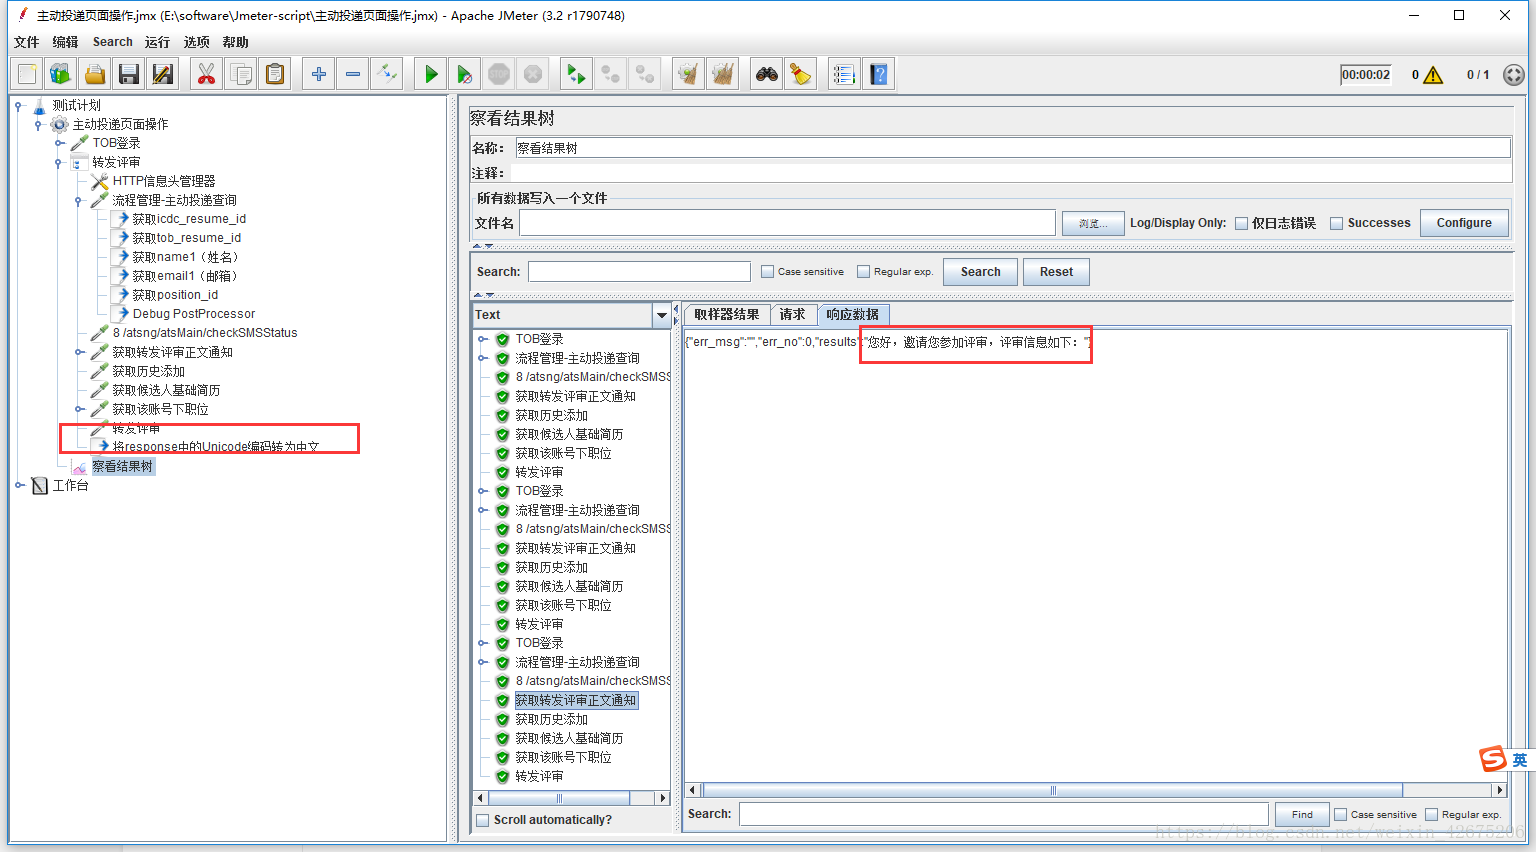
Task: Open the 文件 menu
Action: pyautogui.click(x=26, y=42)
